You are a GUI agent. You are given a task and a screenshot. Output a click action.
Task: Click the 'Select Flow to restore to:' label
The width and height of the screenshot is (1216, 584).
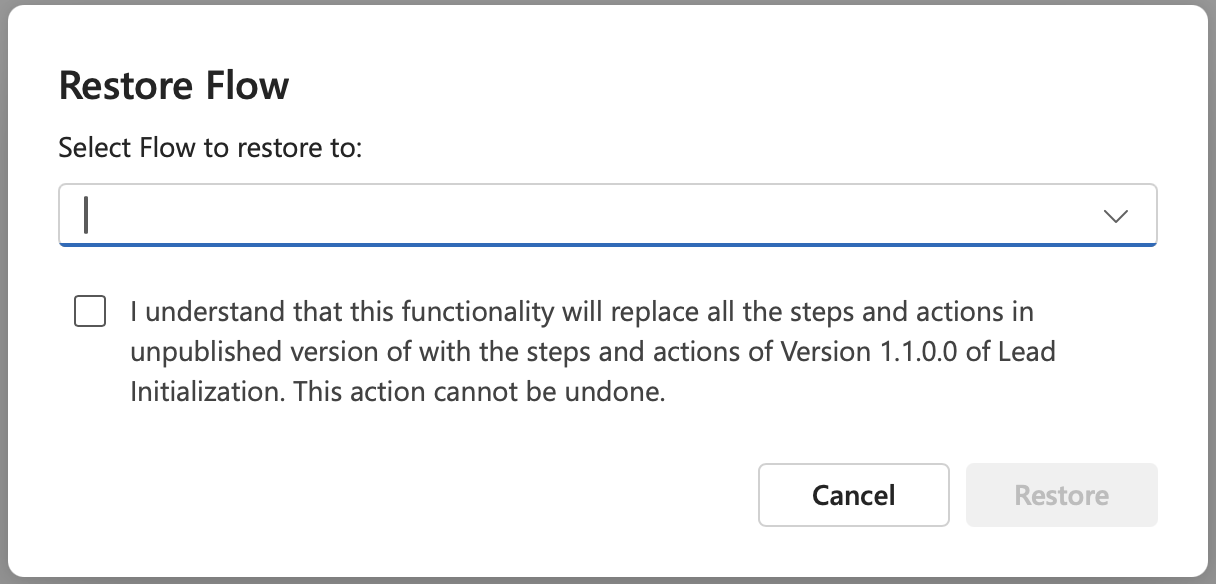pos(209,148)
